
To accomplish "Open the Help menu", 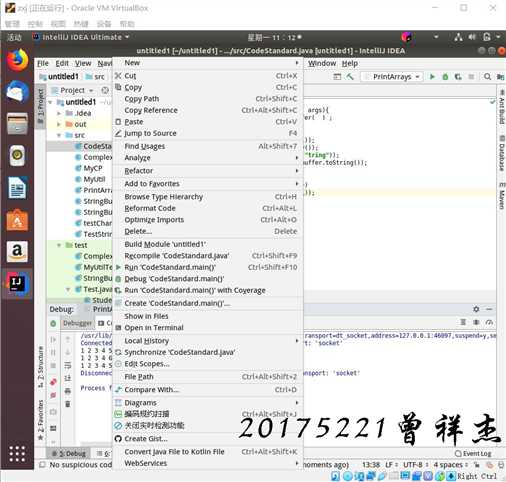I will coord(350,63).
